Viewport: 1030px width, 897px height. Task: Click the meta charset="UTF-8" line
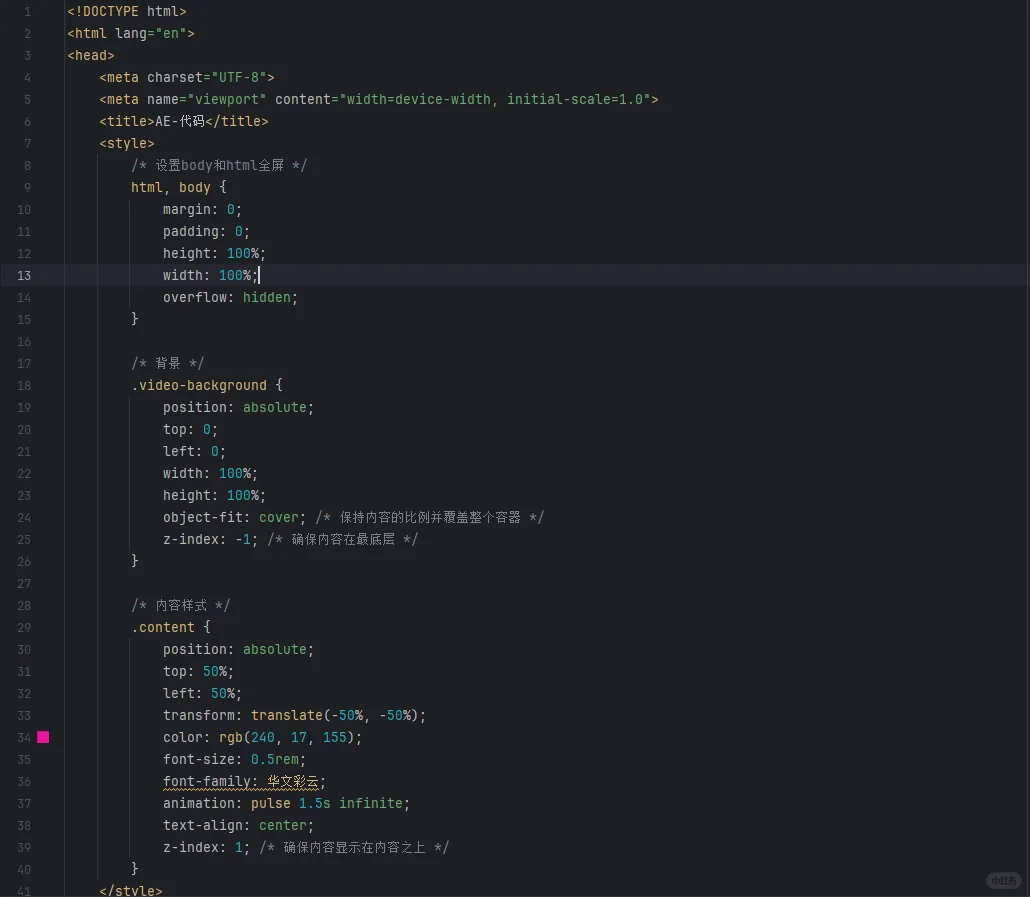(187, 77)
